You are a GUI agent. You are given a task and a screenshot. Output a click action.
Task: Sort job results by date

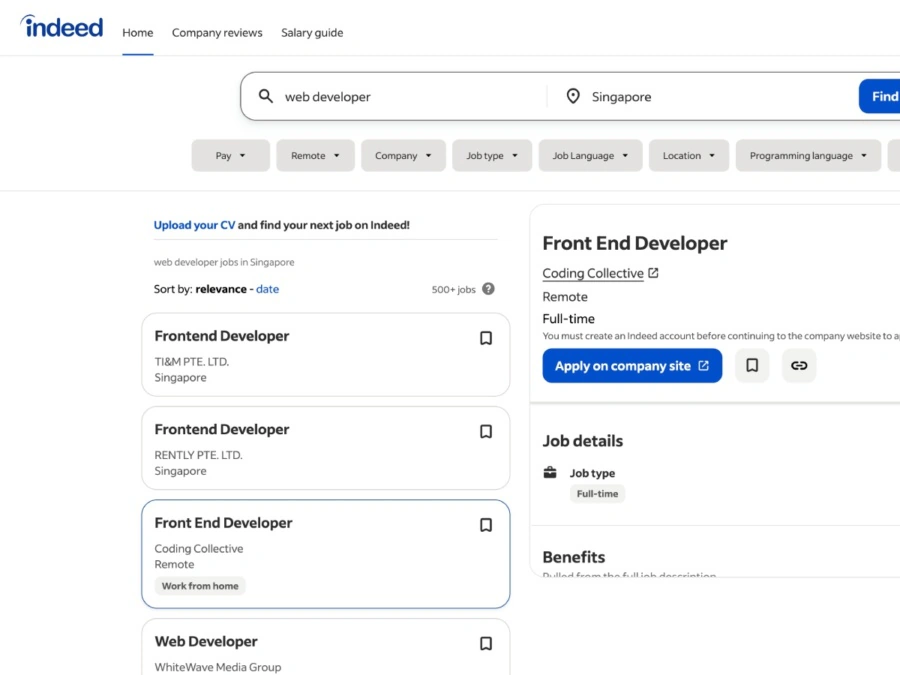[266, 289]
